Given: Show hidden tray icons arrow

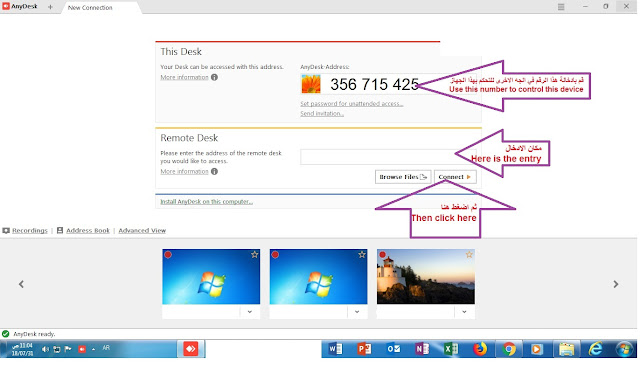Looking at the screenshot, I should (93, 349).
